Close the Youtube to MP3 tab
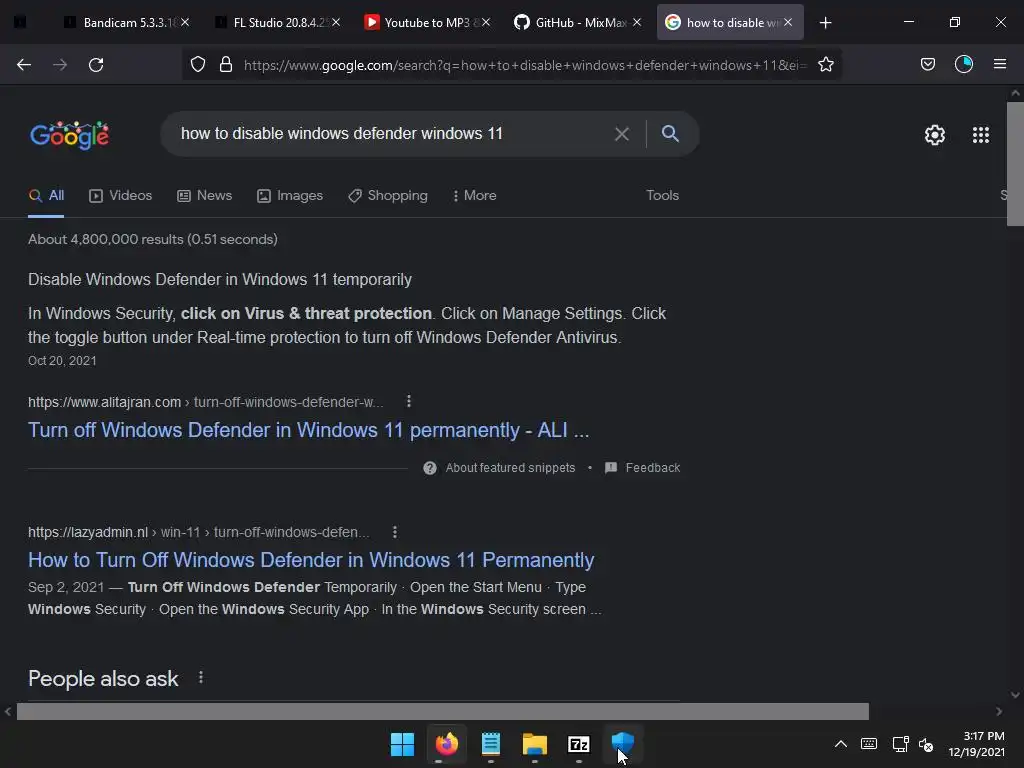The image size is (1024, 768). [486, 23]
